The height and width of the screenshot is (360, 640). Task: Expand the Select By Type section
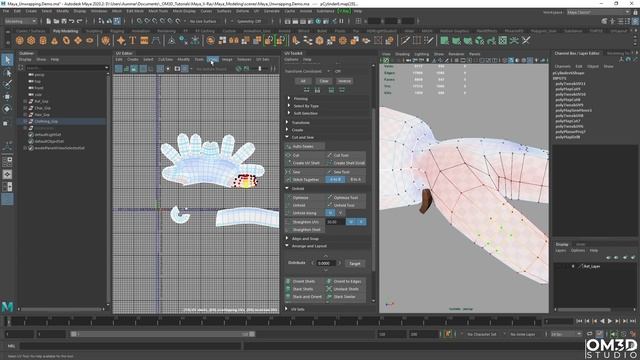pos(289,106)
